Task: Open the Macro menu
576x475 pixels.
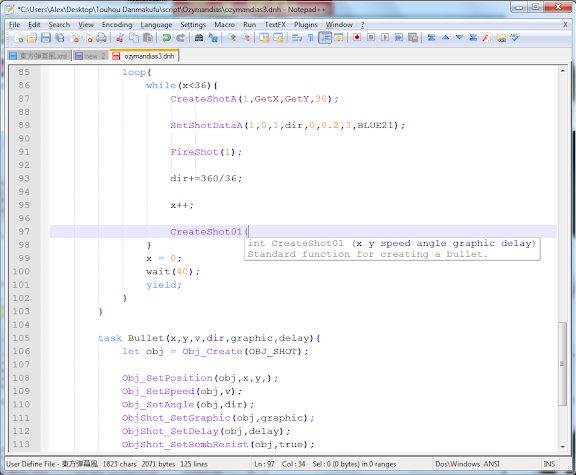Action: 224,25
